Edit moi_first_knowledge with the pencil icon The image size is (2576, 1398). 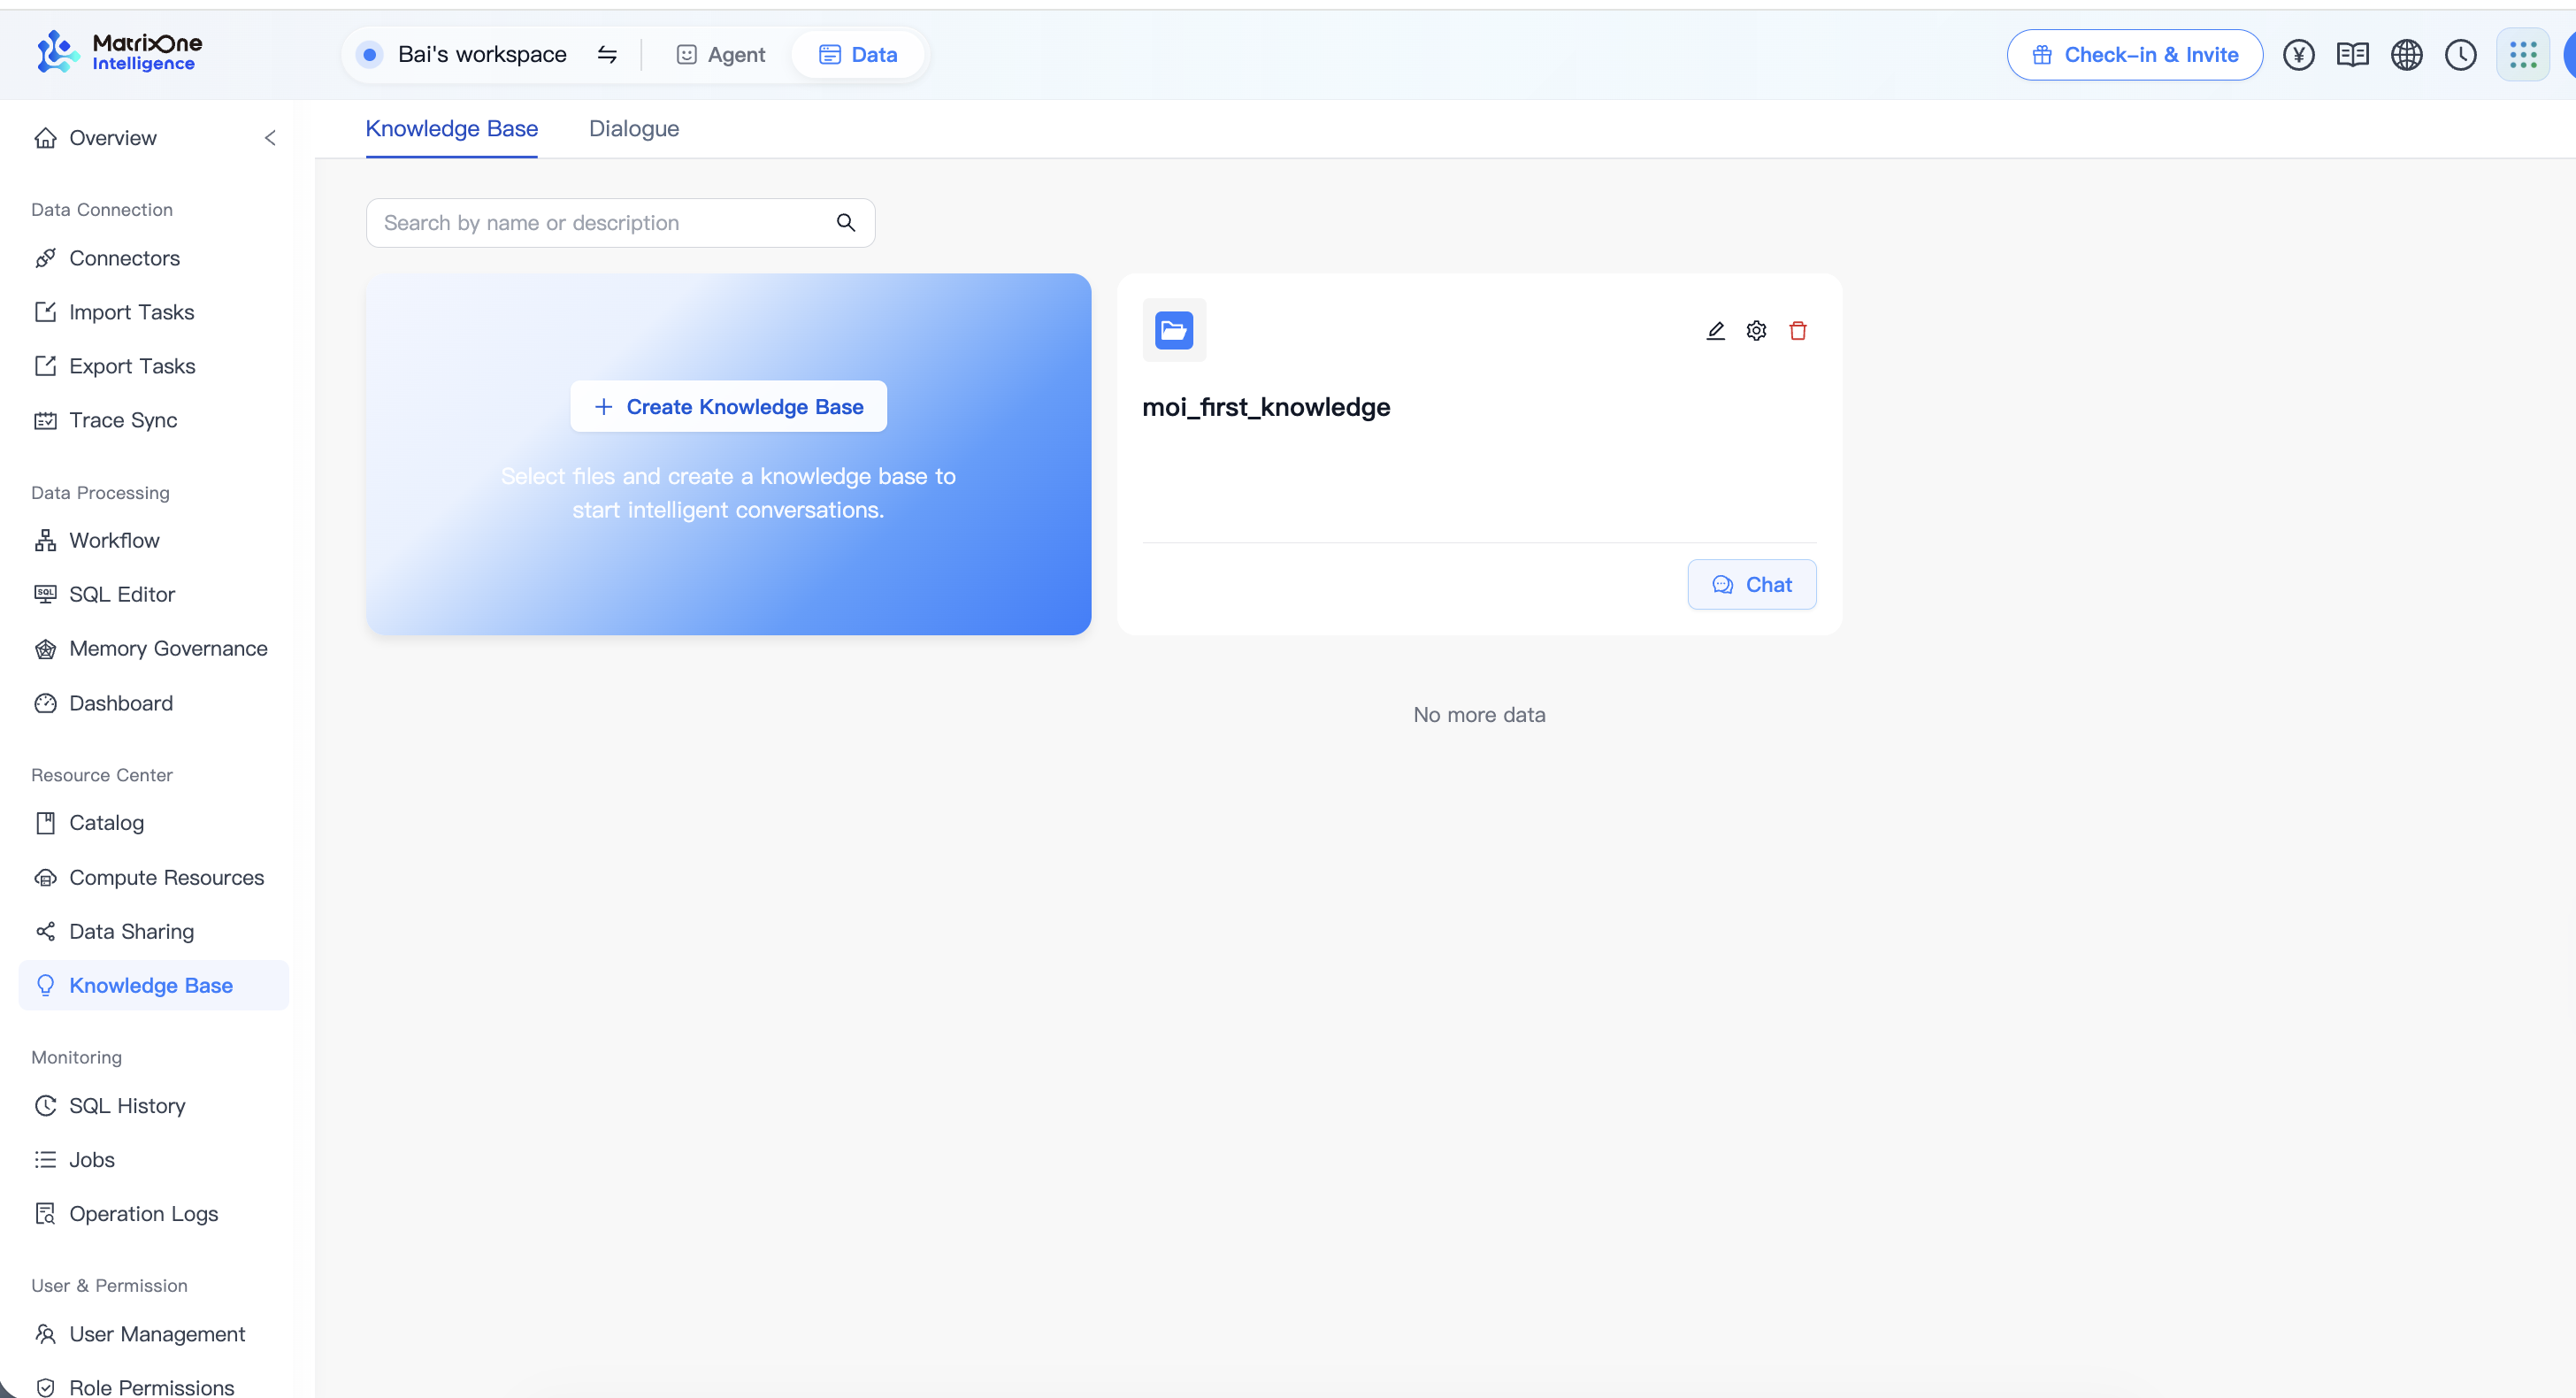pyautogui.click(x=1715, y=330)
